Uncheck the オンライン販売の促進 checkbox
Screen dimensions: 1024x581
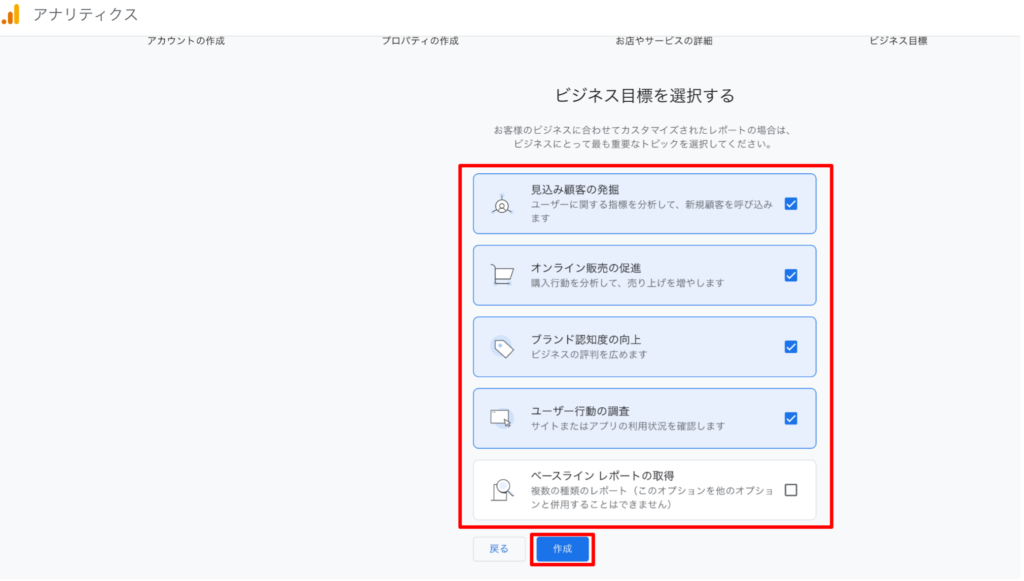click(791, 275)
